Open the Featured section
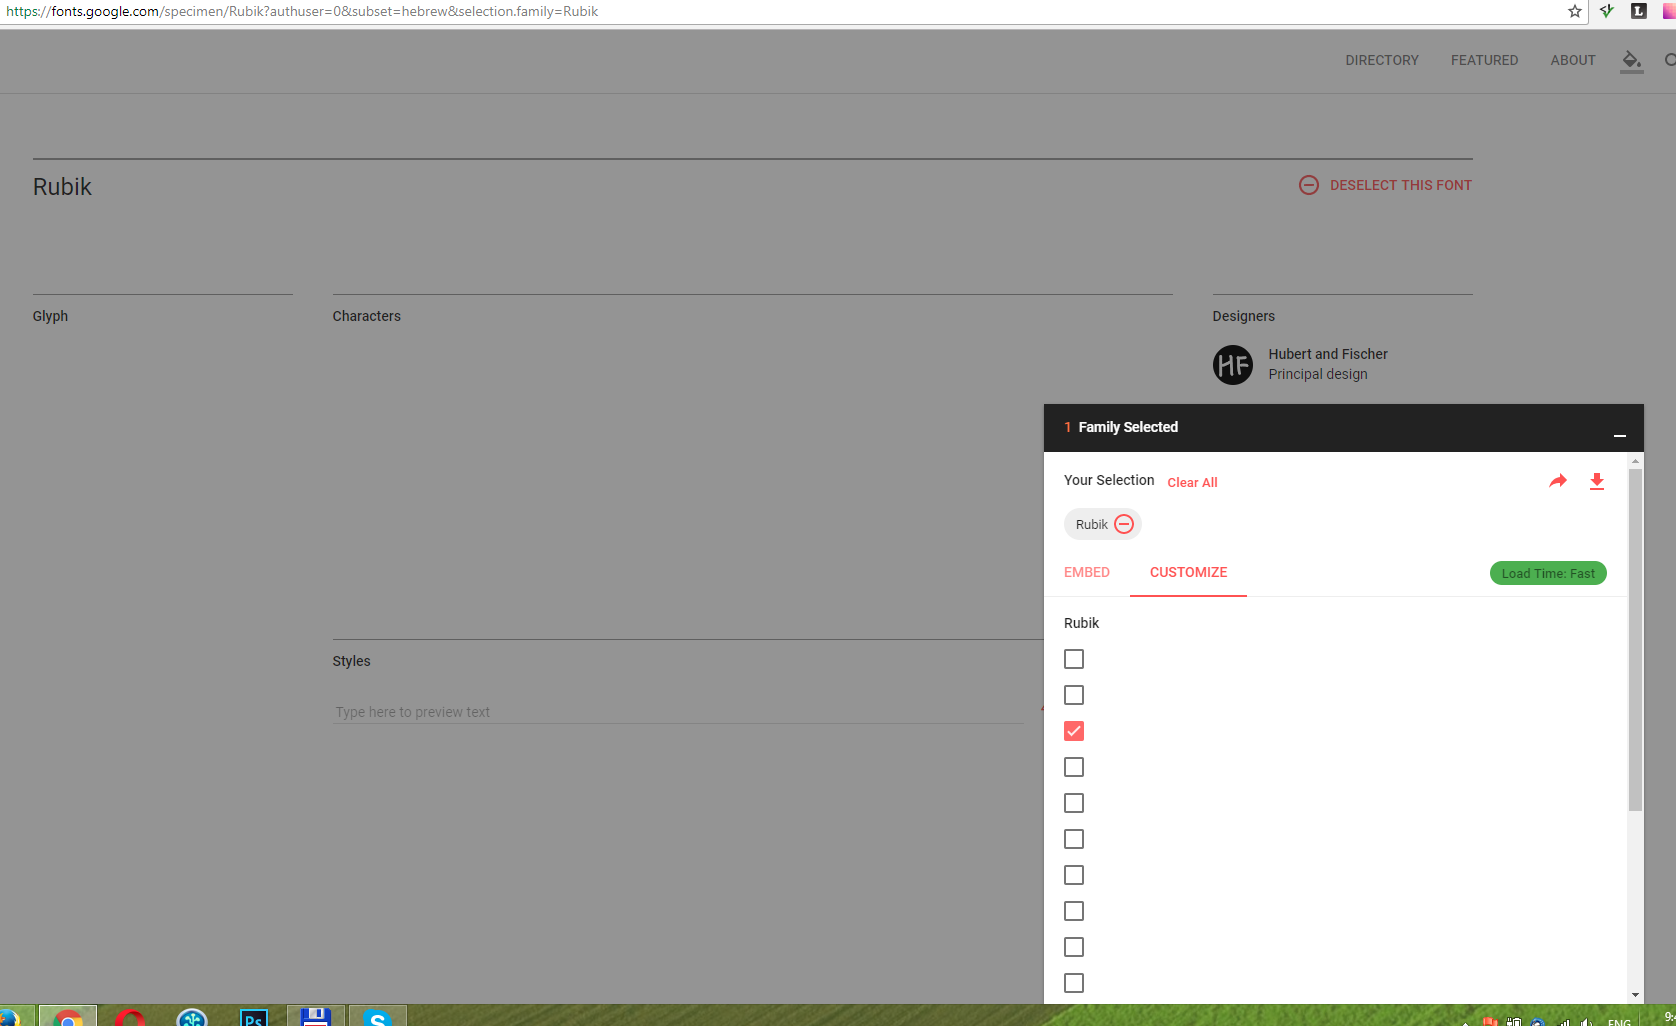Viewport: 1676px width, 1026px height. pos(1484,60)
